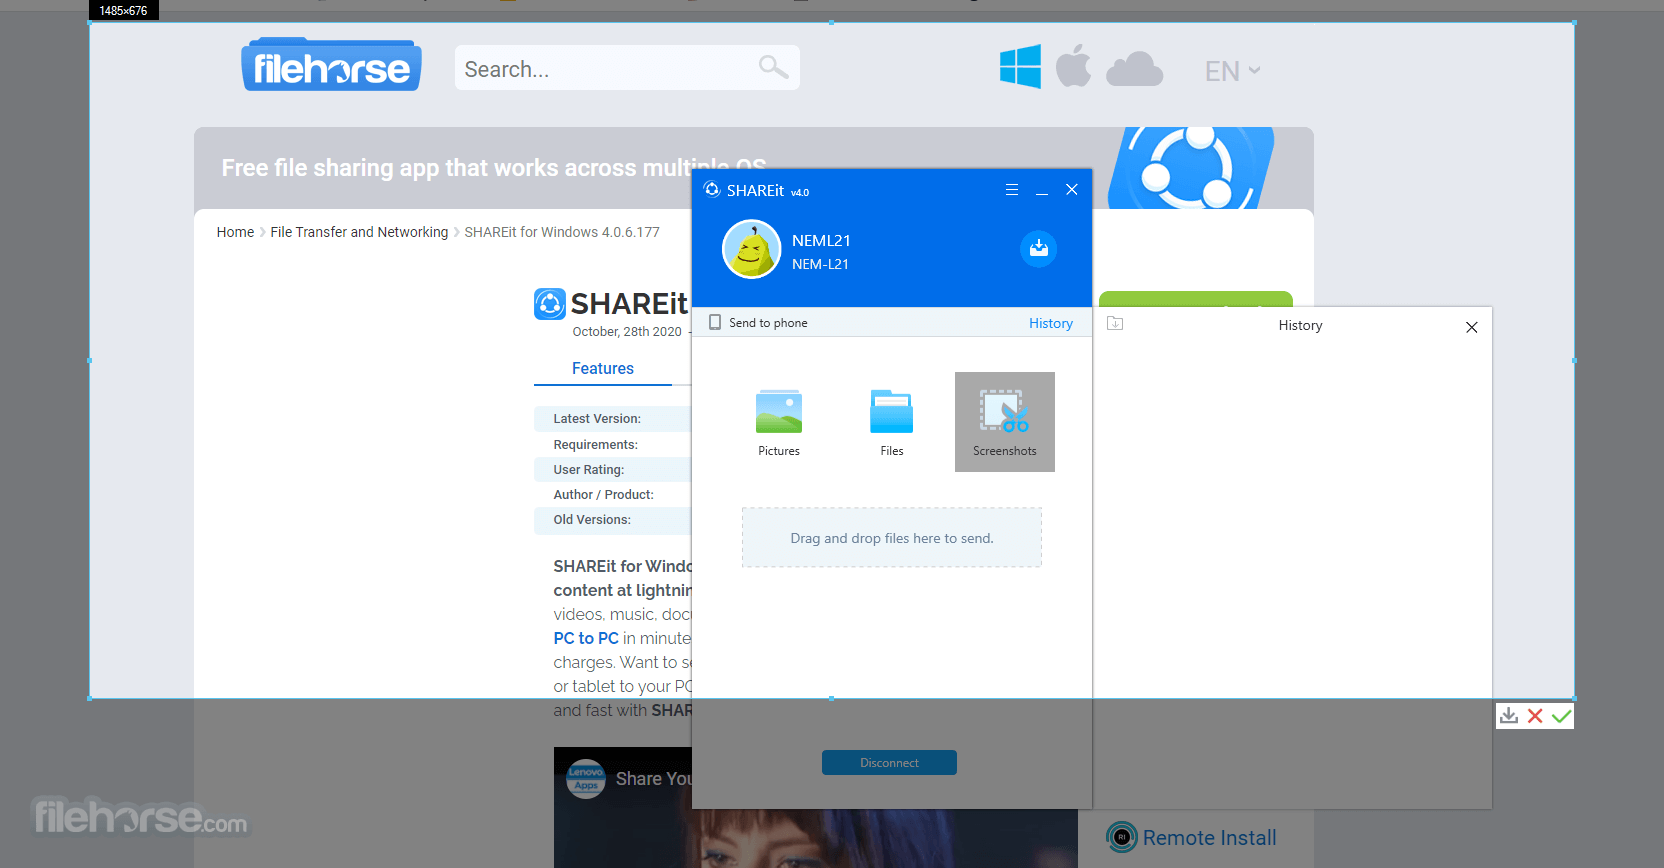
Task: Select the Windows platform icon
Action: click(1020, 67)
